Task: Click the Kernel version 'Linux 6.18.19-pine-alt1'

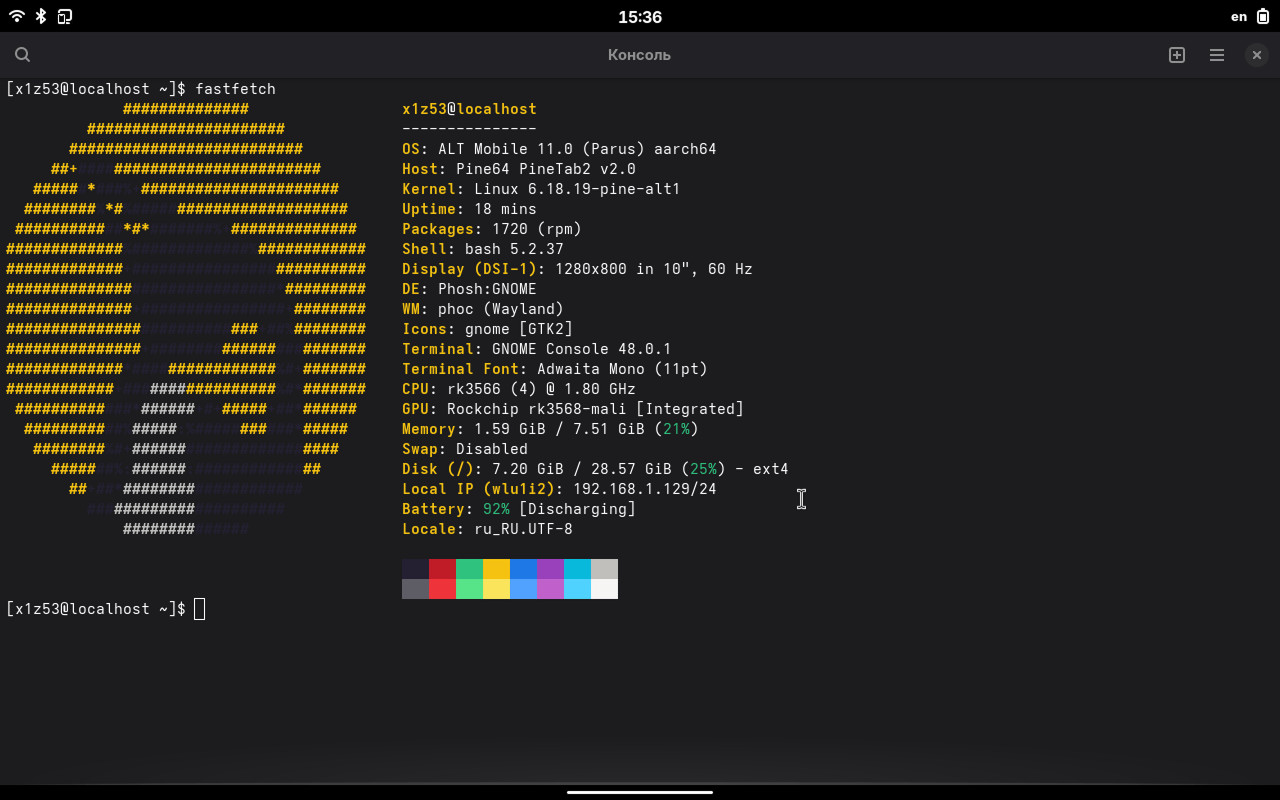Action: click(x=577, y=189)
